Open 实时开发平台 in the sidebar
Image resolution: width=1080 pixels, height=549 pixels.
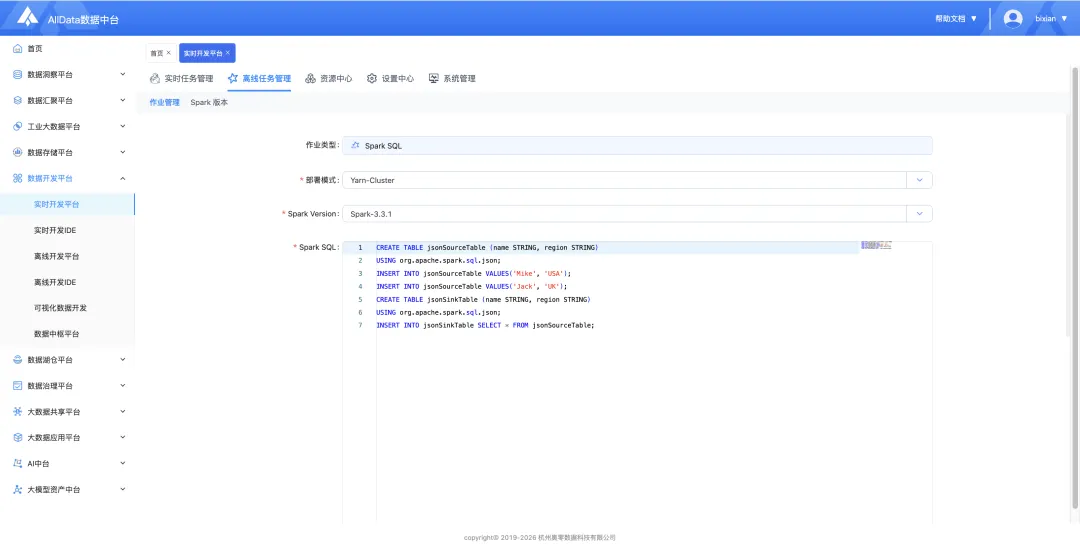tap(68, 205)
